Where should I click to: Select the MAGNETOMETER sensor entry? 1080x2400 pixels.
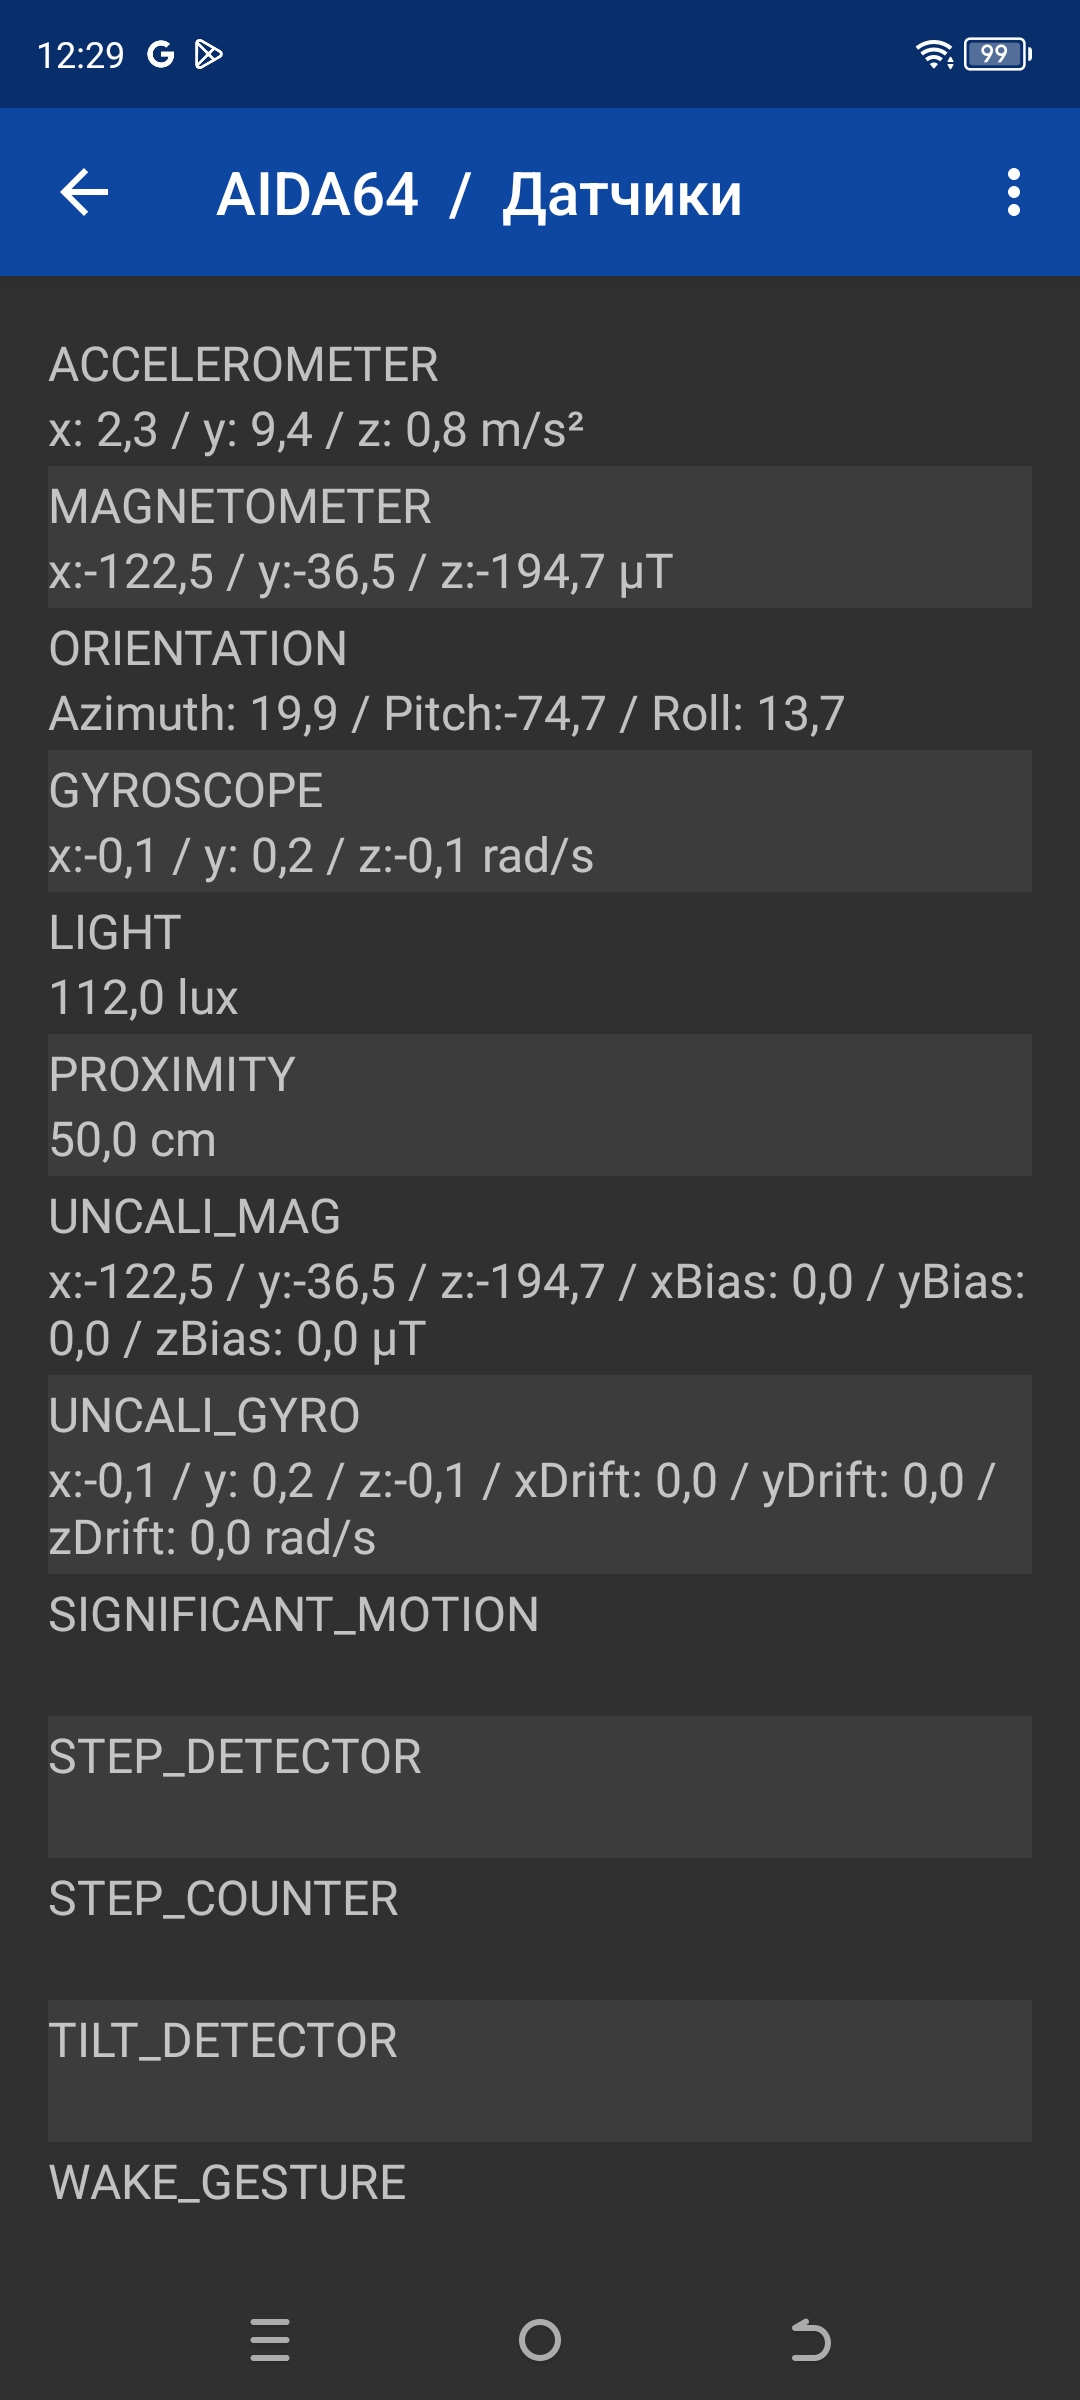540,538
